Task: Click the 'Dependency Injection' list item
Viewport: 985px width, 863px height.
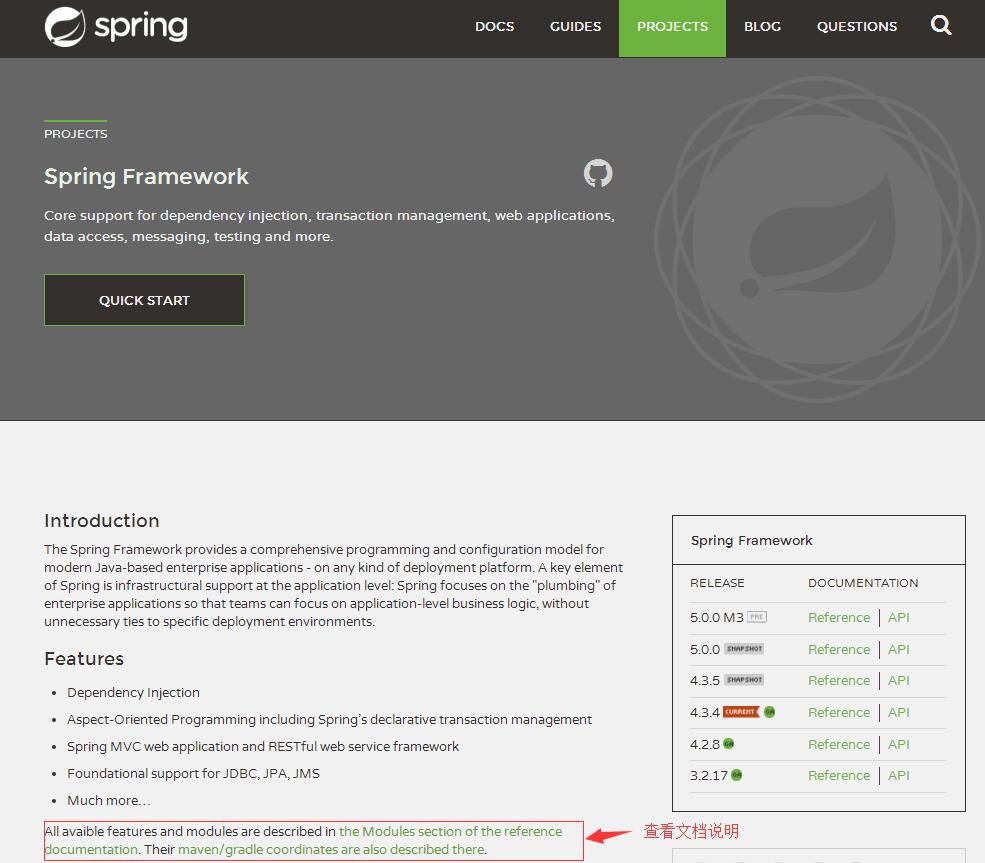Action: (x=133, y=692)
